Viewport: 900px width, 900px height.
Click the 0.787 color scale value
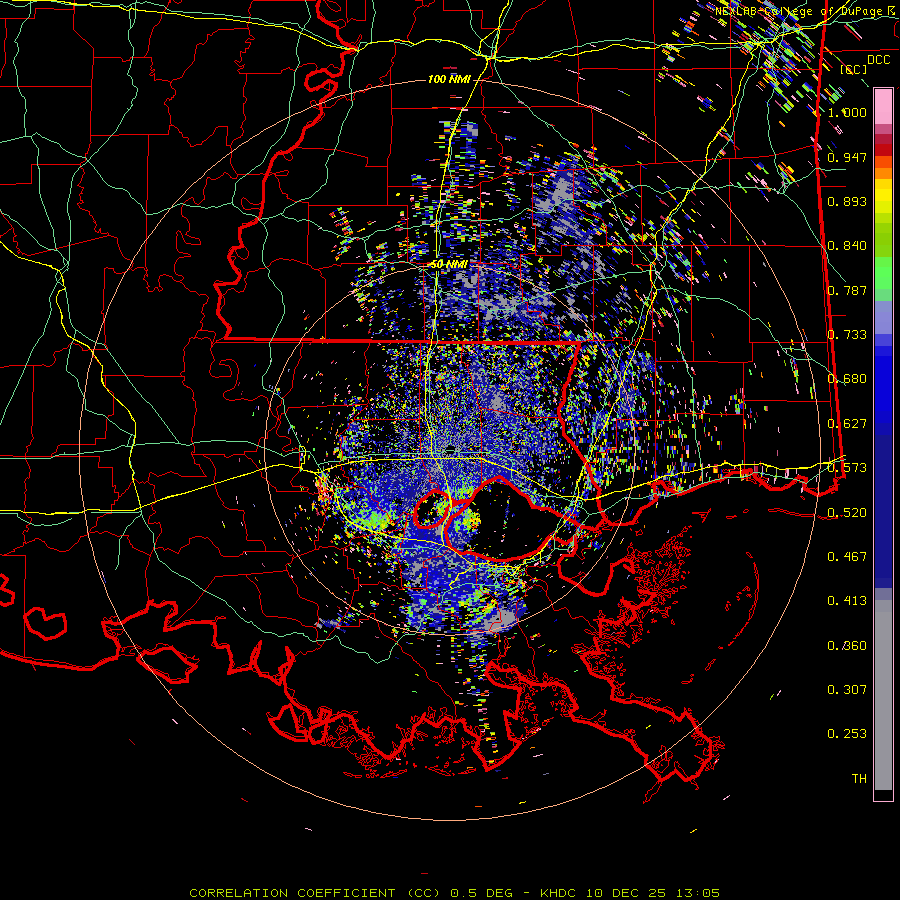847,290
